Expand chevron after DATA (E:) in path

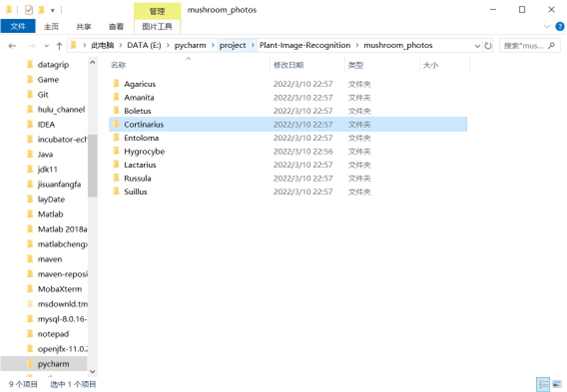pyautogui.click(x=168, y=46)
